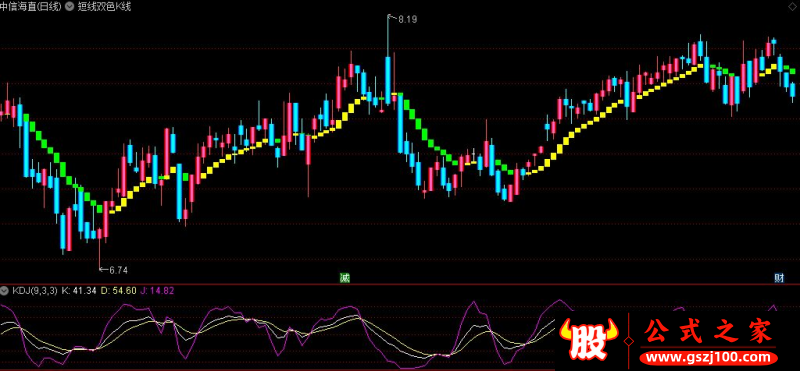Click the 短线双色K线 indicator name

coord(104,7)
